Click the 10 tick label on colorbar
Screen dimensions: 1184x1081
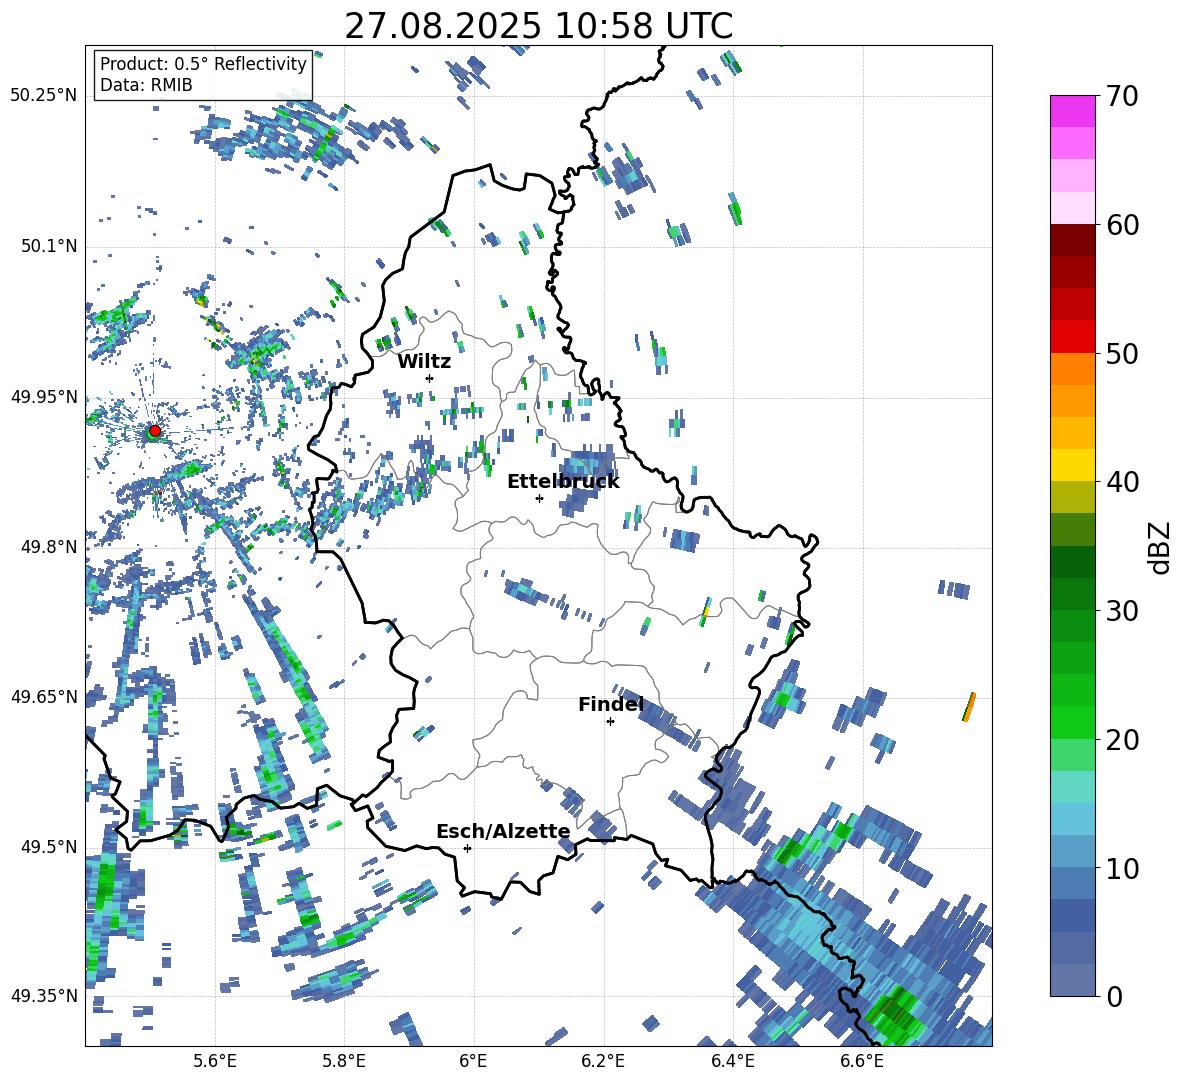1122,868
